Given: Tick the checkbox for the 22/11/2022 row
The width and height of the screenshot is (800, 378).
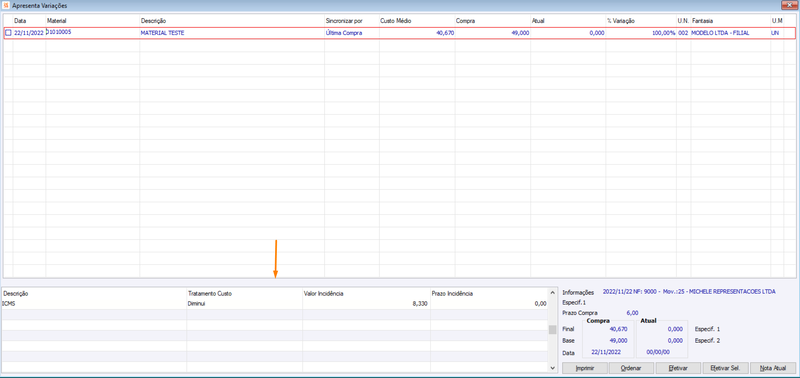Looking at the screenshot, I should coord(8,33).
